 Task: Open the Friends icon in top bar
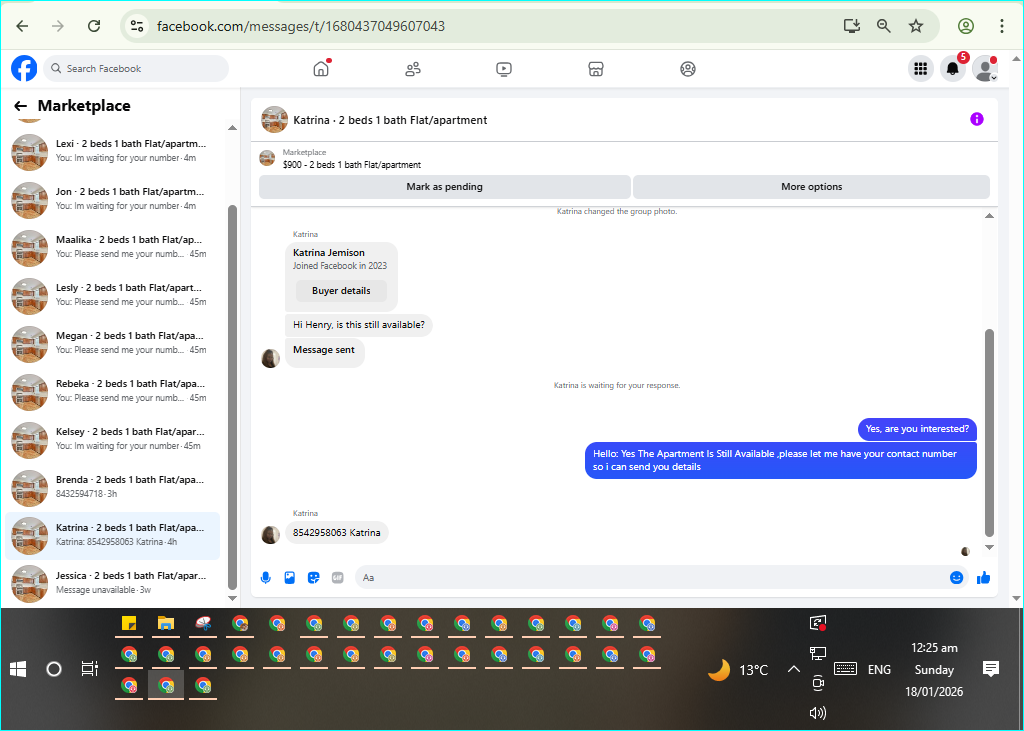(x=413, y=69)
